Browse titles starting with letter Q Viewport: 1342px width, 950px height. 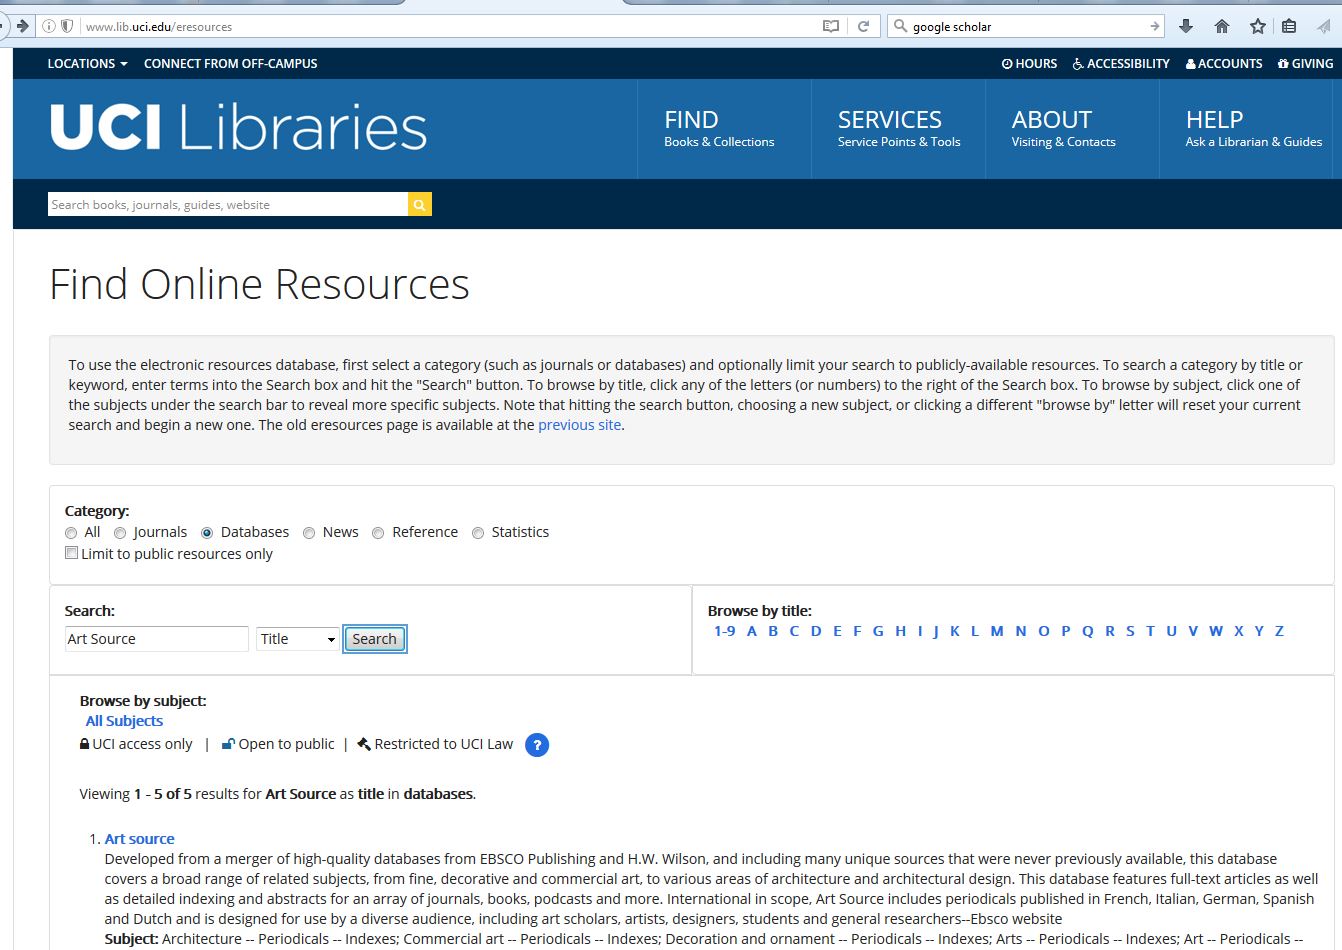pyautogui.click(x=1088, y=631)
